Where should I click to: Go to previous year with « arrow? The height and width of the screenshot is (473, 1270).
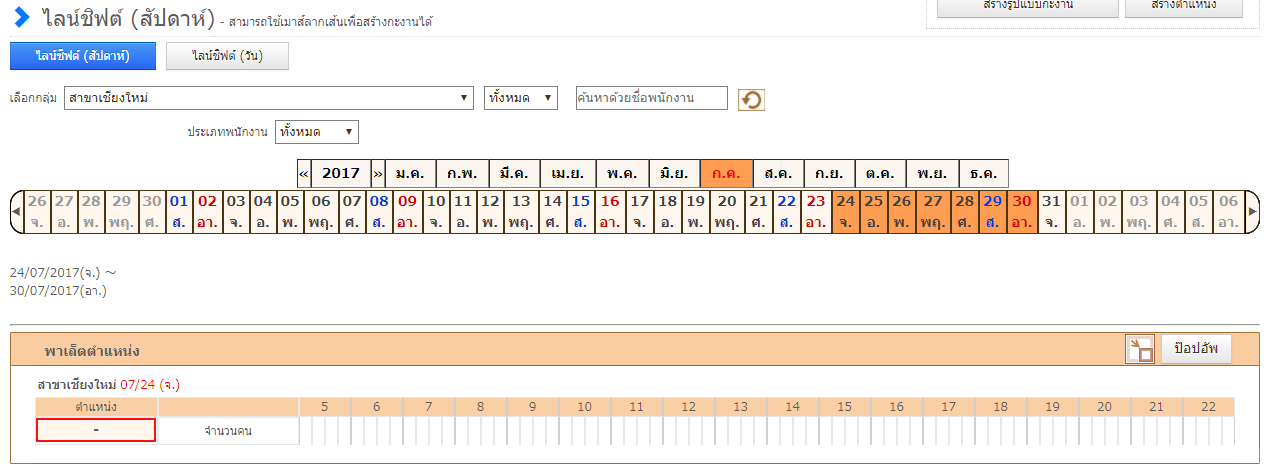(304, 173)
